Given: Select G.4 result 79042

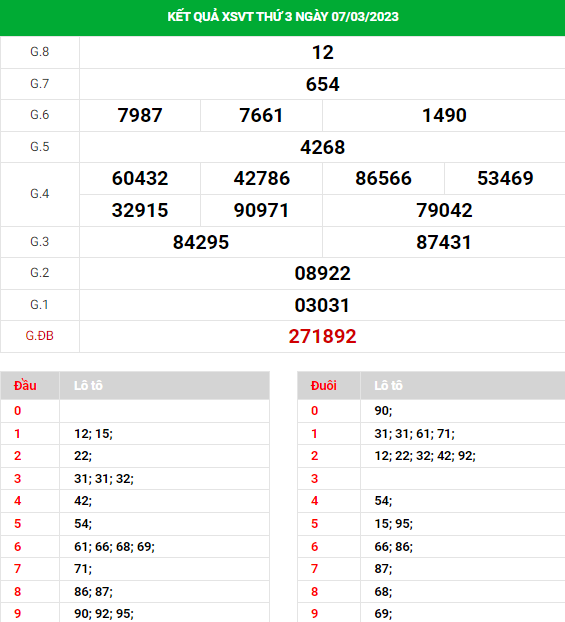Looking at the screenshot, I should (444, 210).
